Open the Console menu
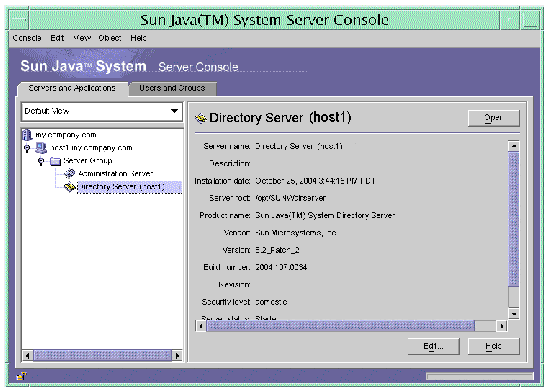This screenshot has width=549, height=392. pyautogui.click(x=27, y=38)
